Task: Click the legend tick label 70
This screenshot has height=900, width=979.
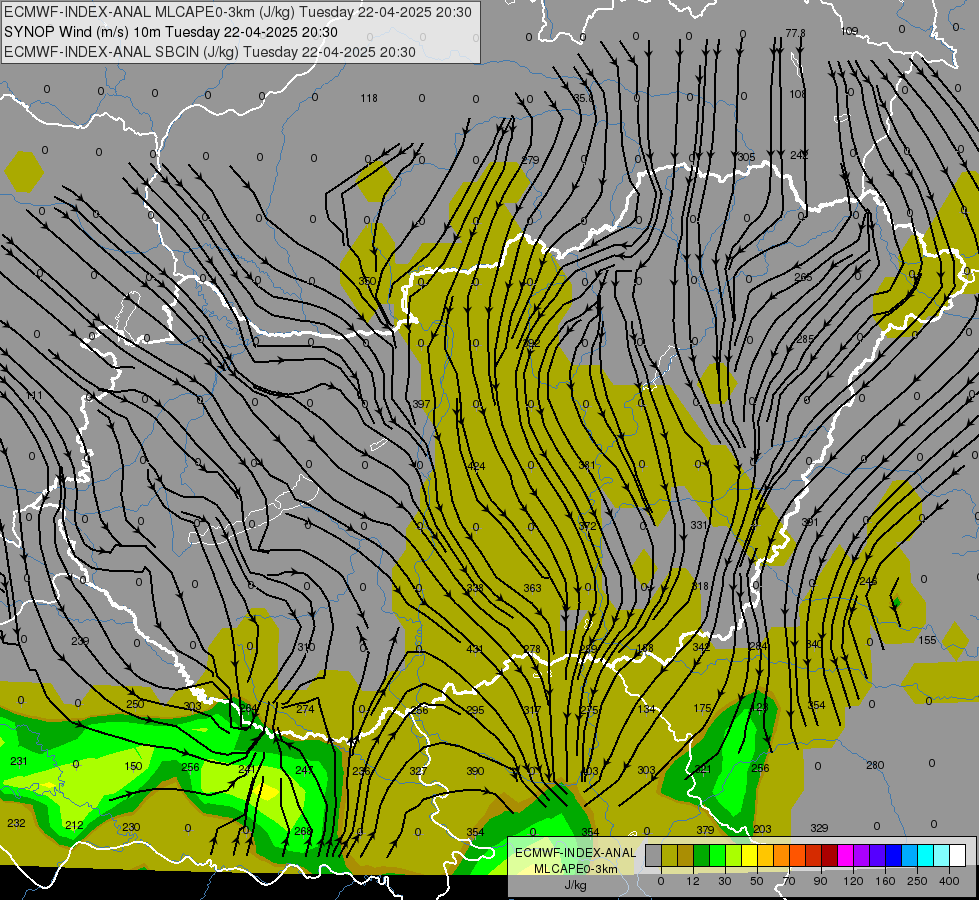Action: coord(789,881)
